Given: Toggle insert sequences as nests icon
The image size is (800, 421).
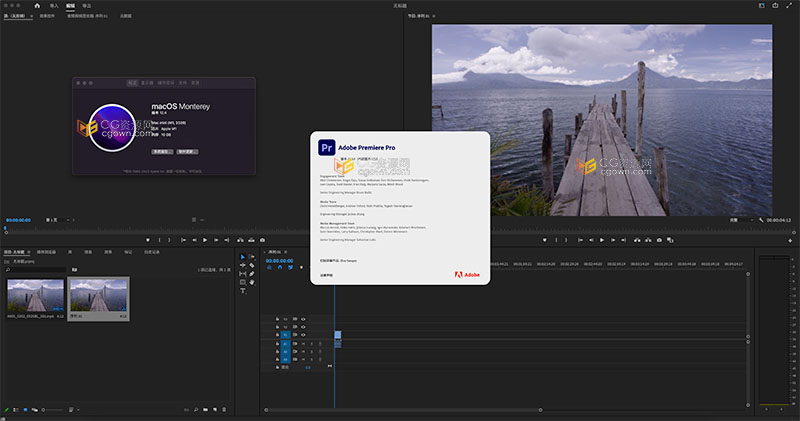Looking at the screenshot, I should [269, 267].
